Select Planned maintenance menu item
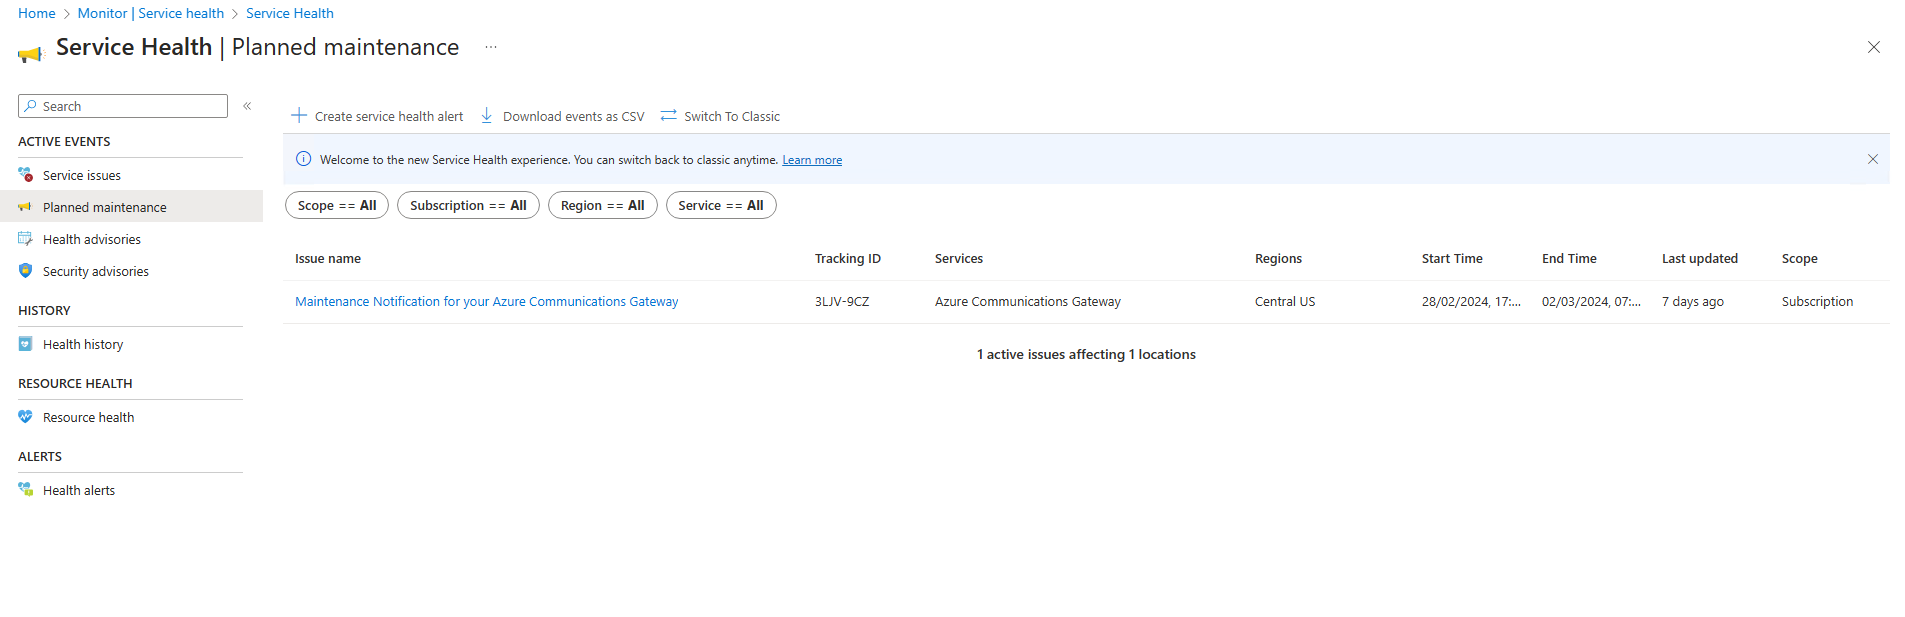Screen dimensions: 1905x617 tap(131, 207)
